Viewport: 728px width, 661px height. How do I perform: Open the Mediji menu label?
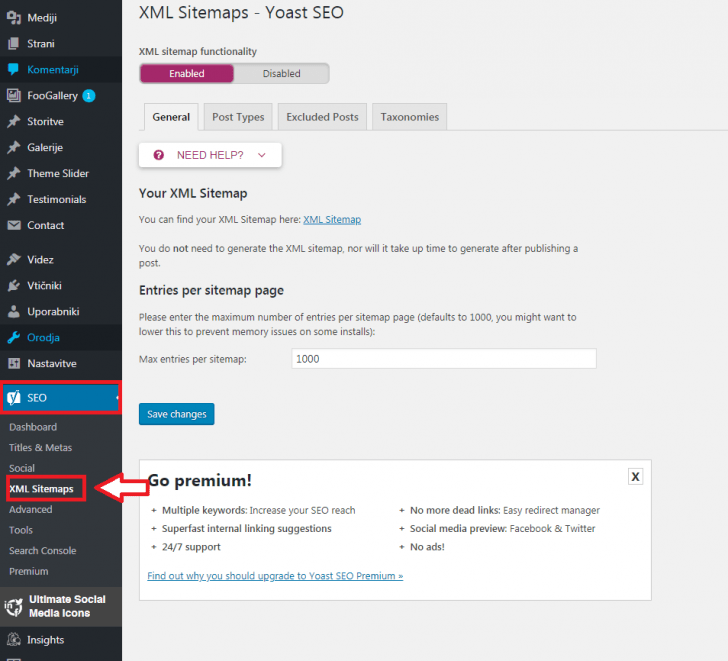coord(42,18)
